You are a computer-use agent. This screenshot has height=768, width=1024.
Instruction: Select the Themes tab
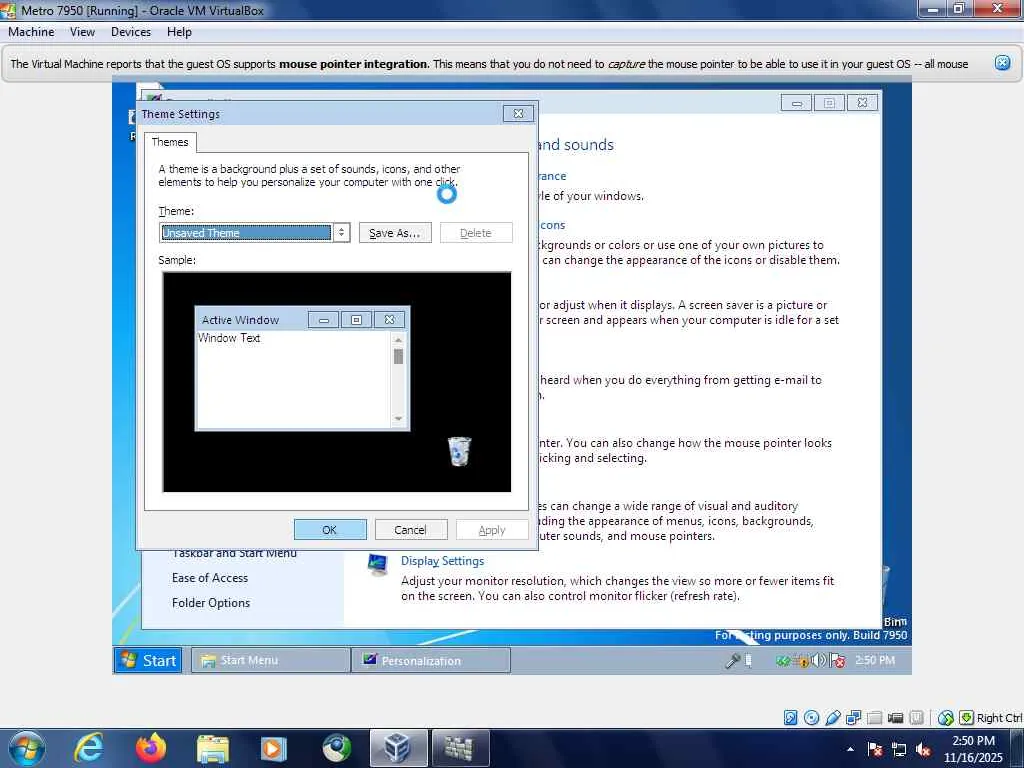point(170,142)
